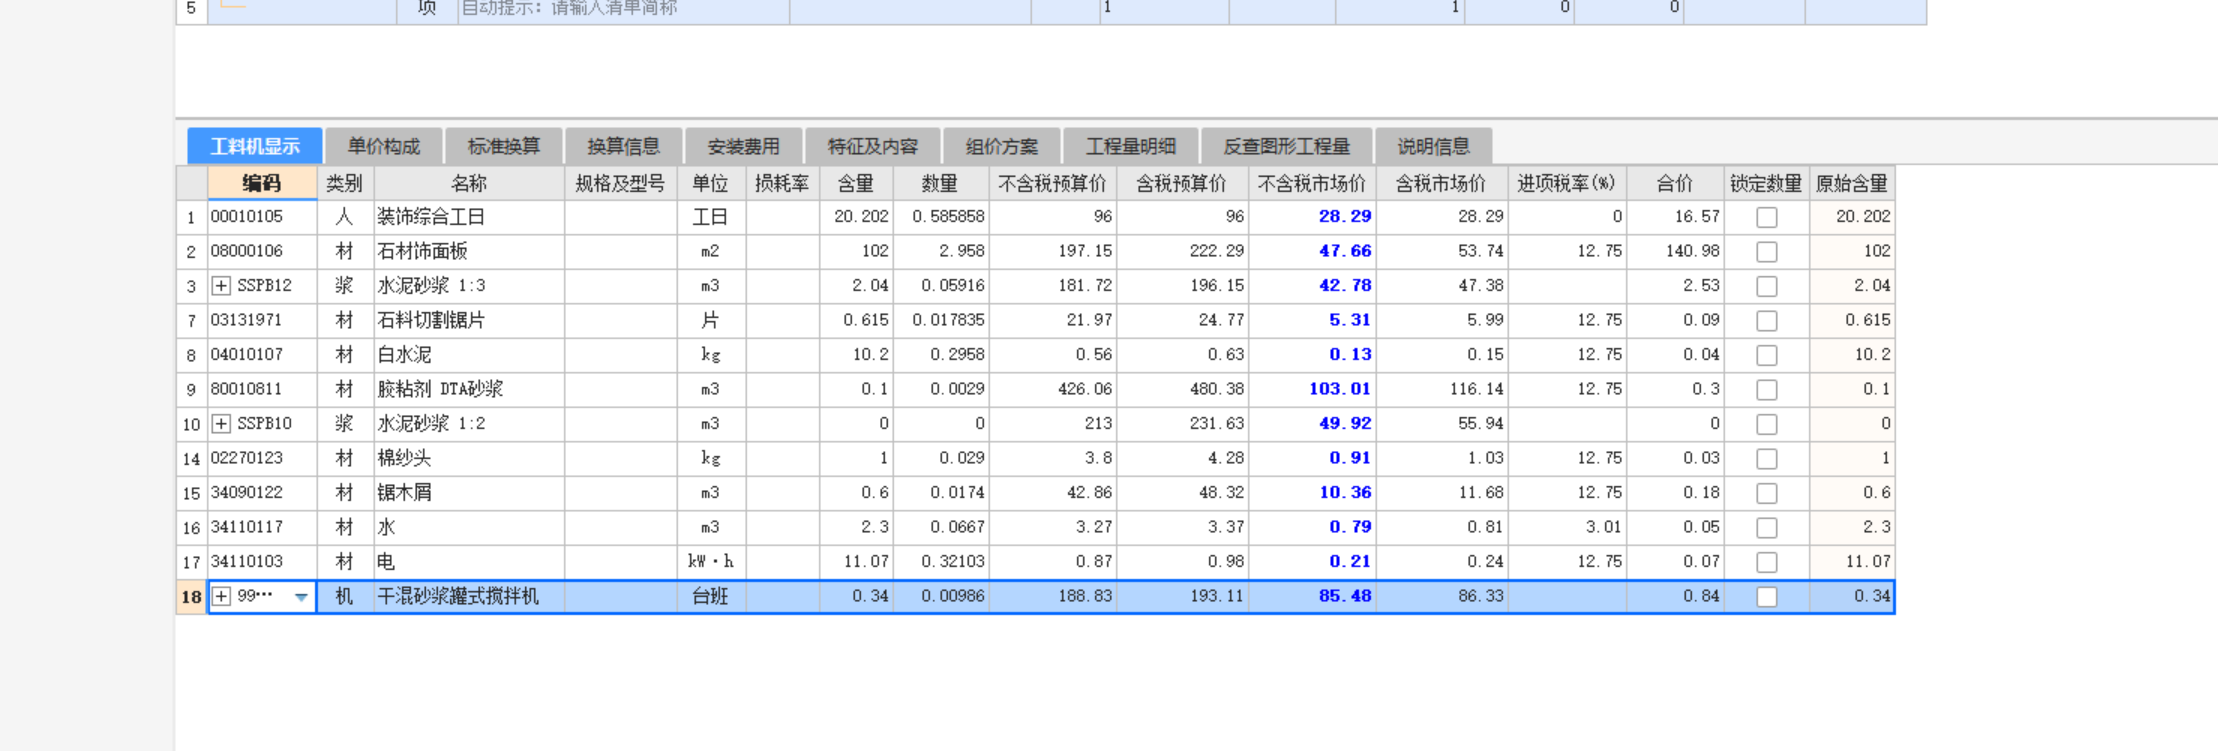2218x751 pixels.
Task: Click the 自动提示 input cell in row 5
Action: pos(623,9)
